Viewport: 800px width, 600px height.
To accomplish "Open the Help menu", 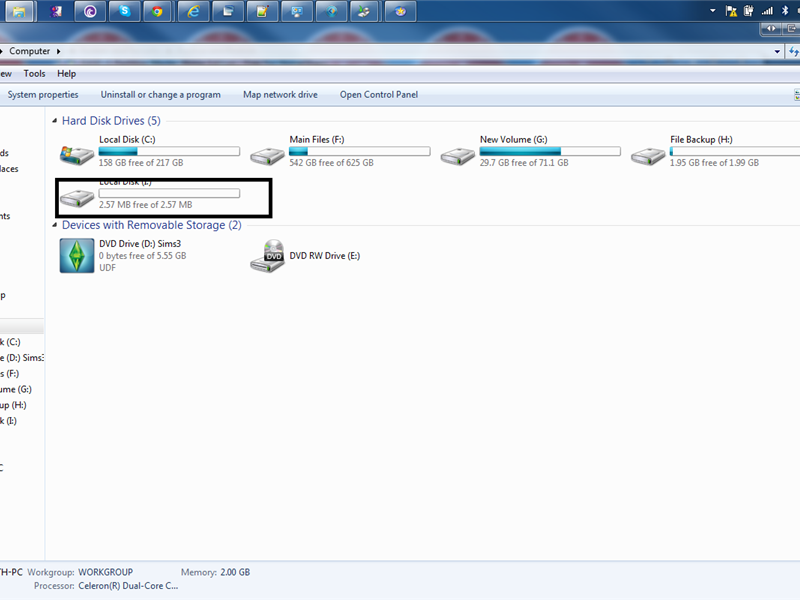I will (66, 73).
